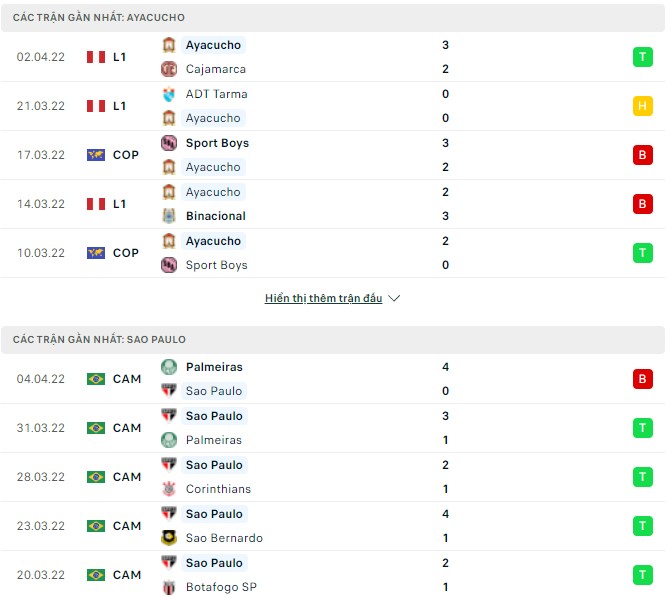Open Sport Boys team name on 17.03.22
Viewport: 670px width, 598px height.
(217, 143)
